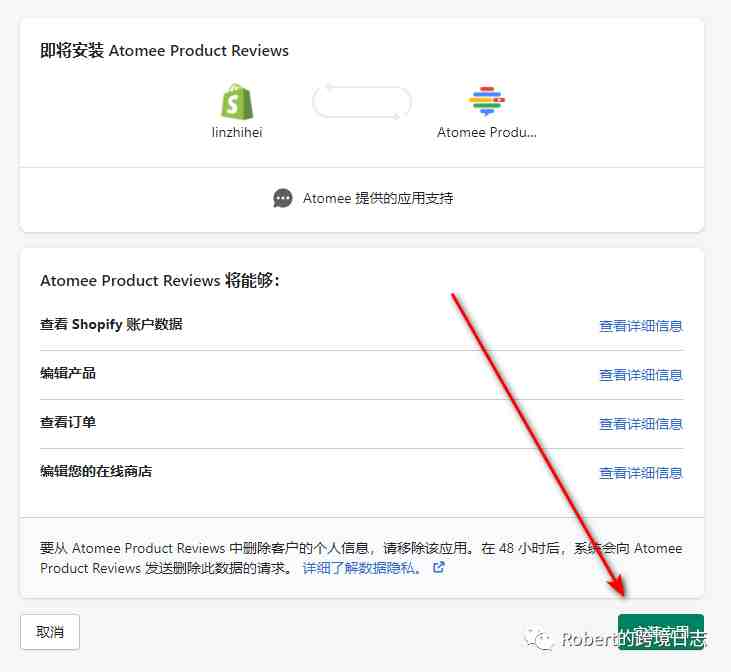Click the Atomee Produ... app name label
The width and height of the screenshot is (731, 672).
click(x=487, y=132)
